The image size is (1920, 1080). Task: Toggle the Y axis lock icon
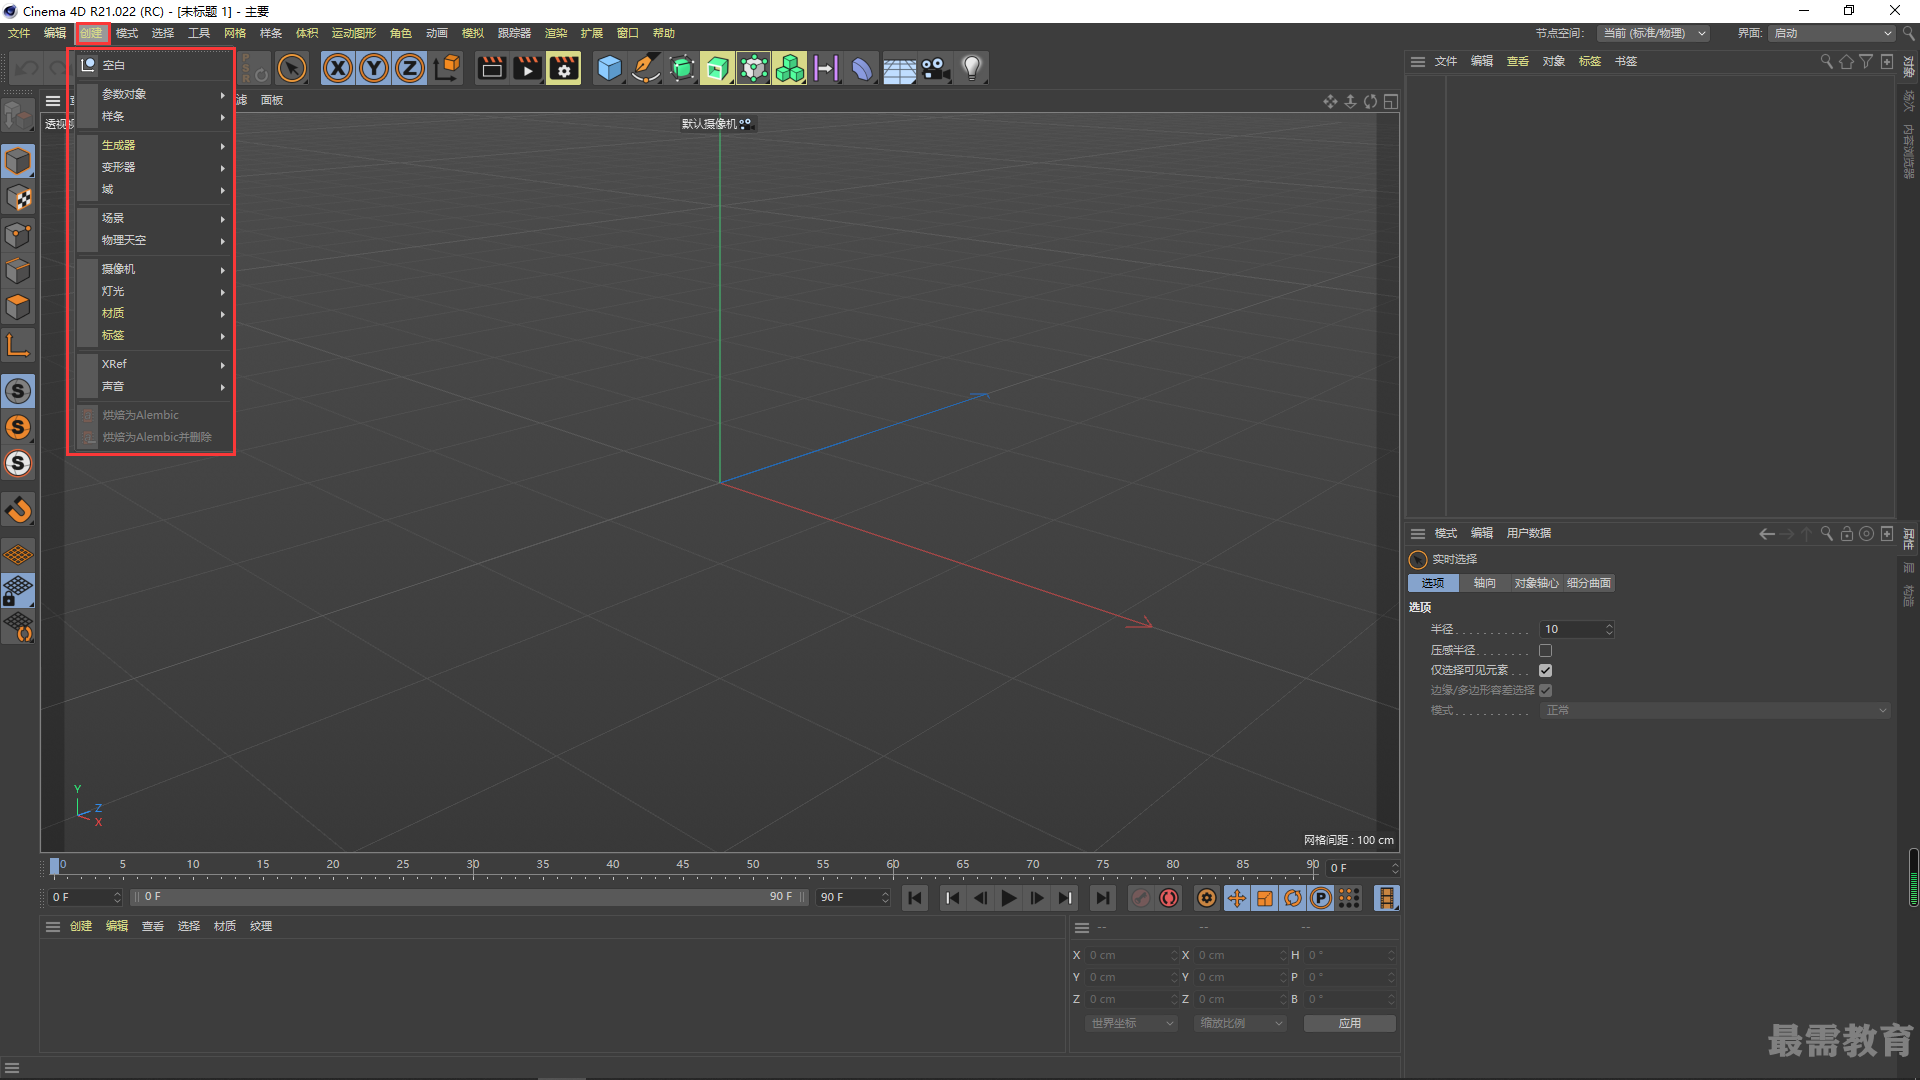374,68
